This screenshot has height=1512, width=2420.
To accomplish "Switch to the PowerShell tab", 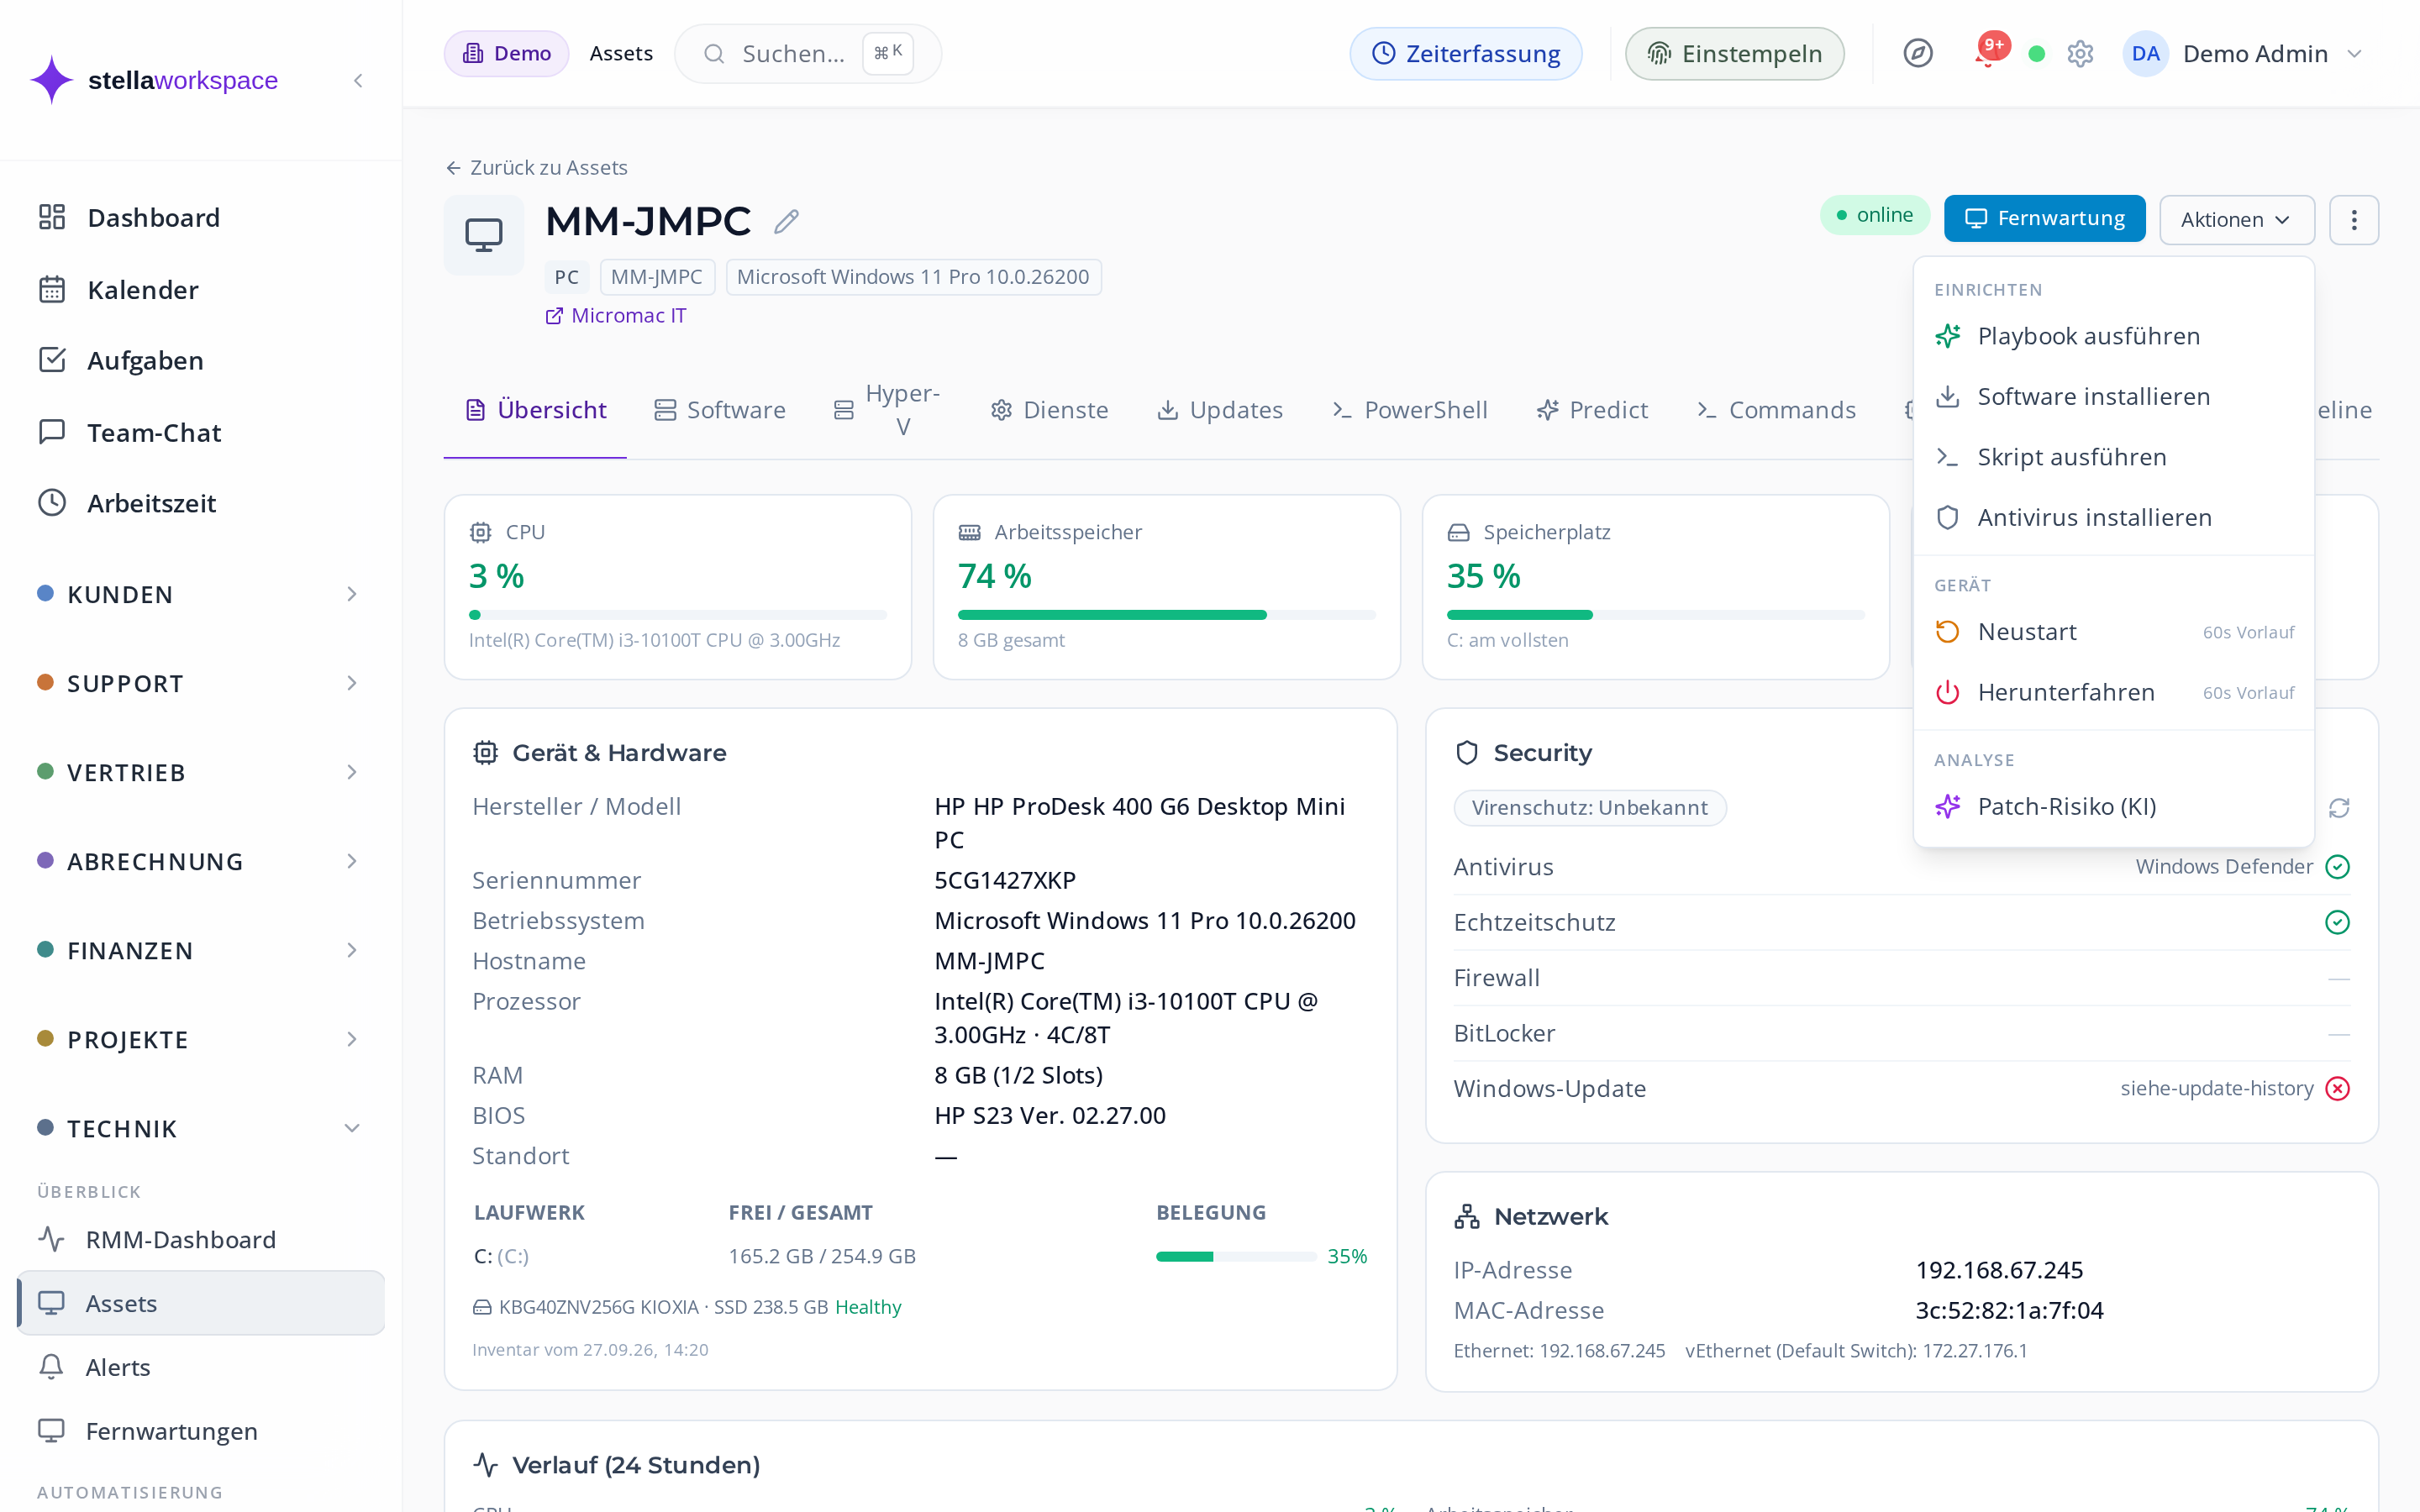I will click(x=1410, y=410).
